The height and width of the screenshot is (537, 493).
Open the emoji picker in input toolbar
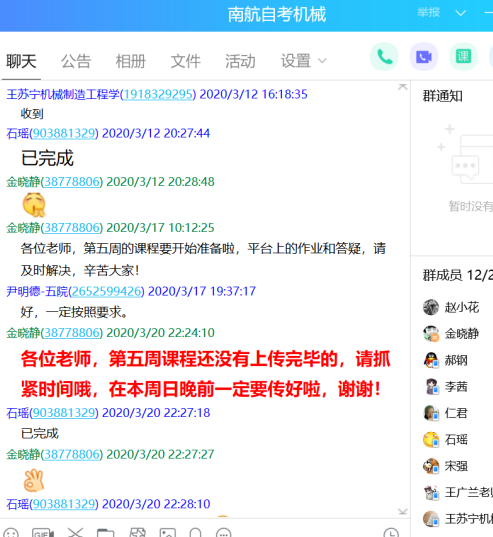tap(11, 533)
